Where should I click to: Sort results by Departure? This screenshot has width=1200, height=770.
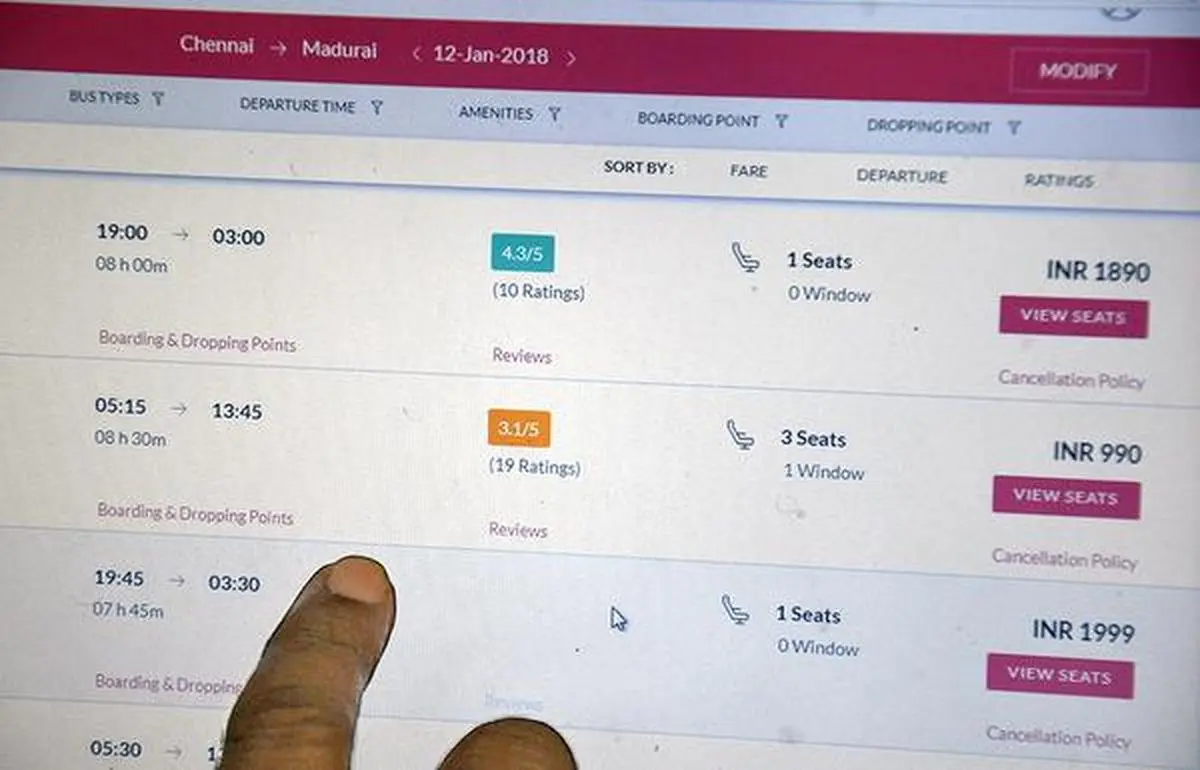[901, 176]
